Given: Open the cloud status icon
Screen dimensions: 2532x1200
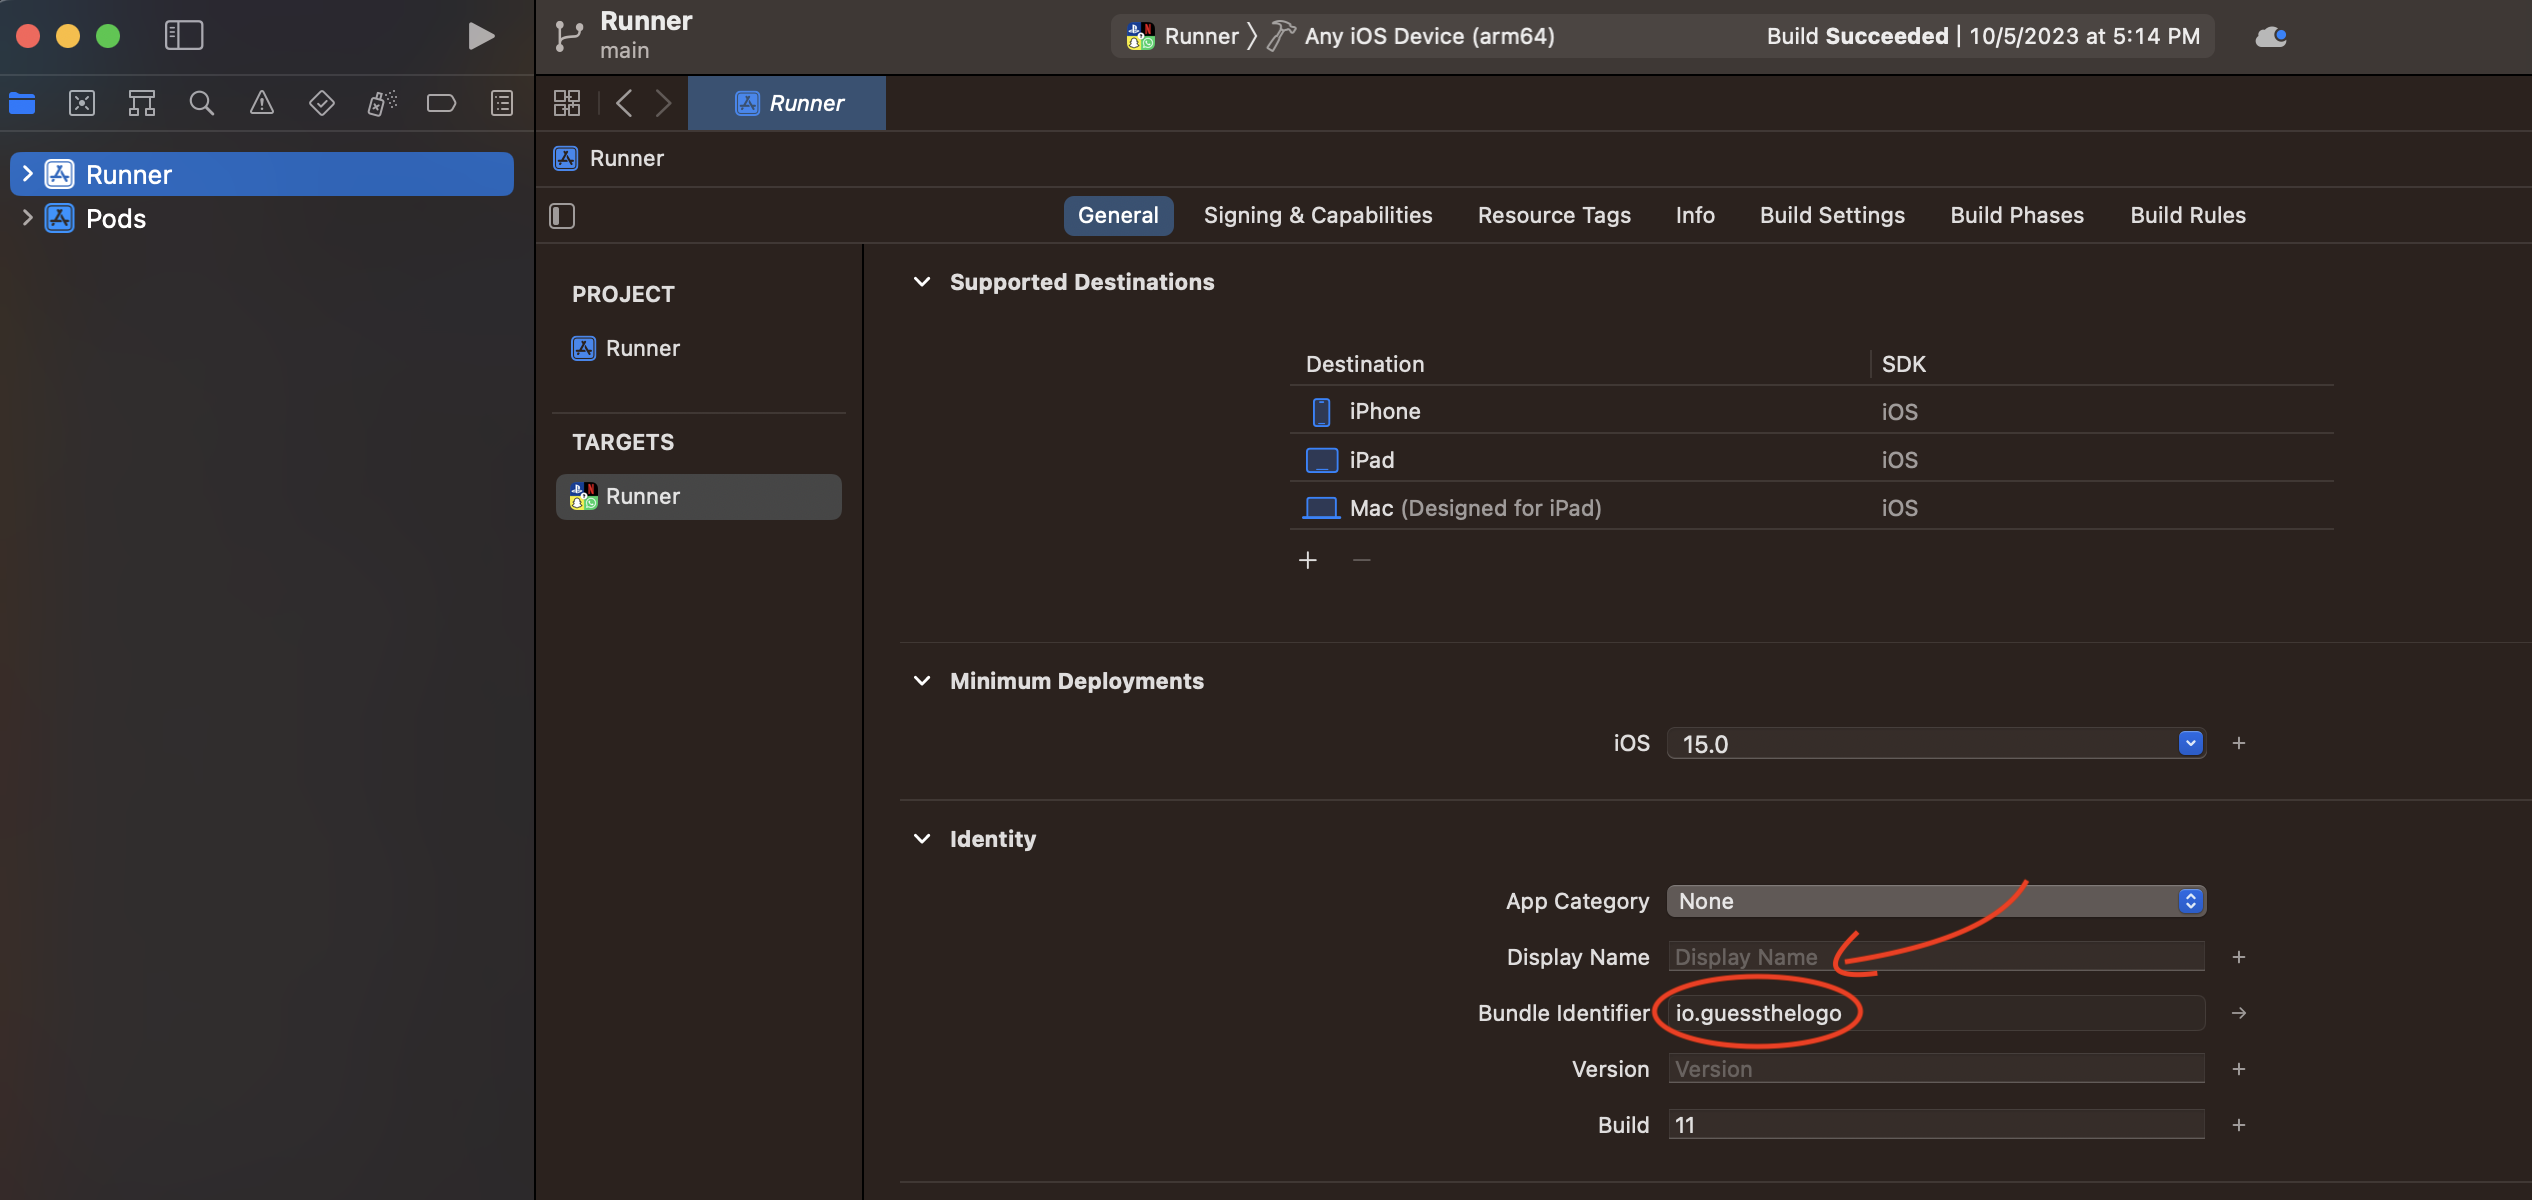Looking at the screenshot, I should coord(2271,37).
